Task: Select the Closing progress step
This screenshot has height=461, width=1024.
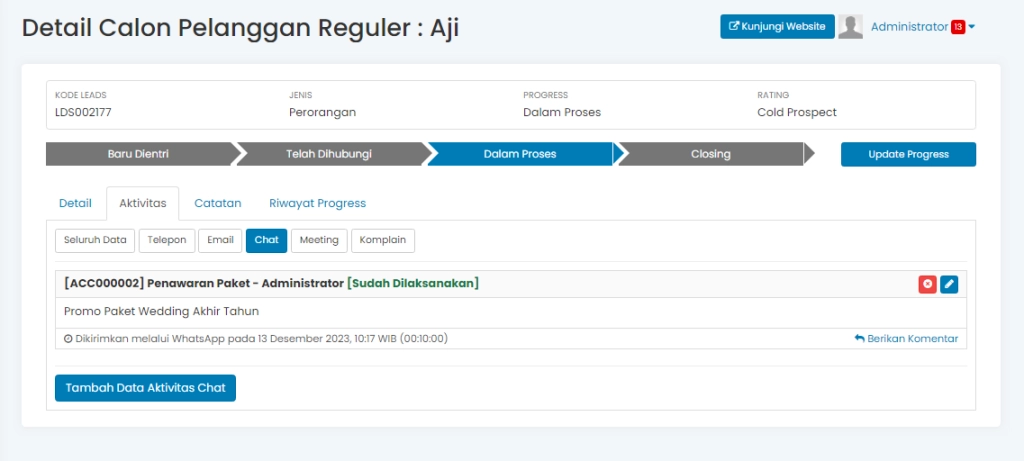Action: tap(710, 154)
